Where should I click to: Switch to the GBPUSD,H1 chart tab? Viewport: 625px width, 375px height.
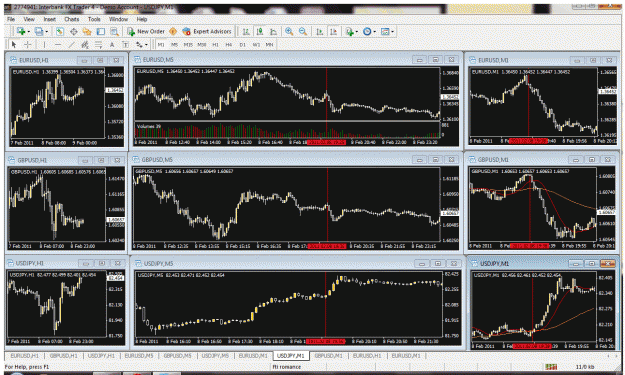63,355
